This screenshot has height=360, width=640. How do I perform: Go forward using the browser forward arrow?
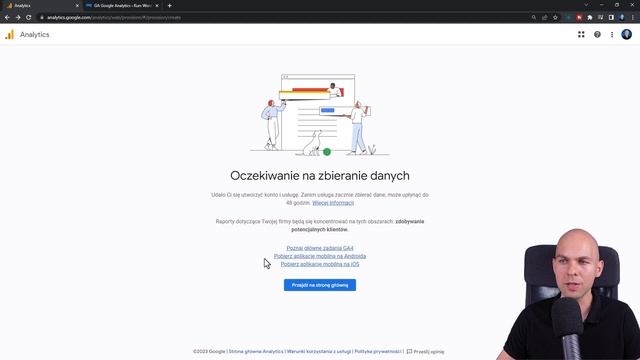point(18,18)
